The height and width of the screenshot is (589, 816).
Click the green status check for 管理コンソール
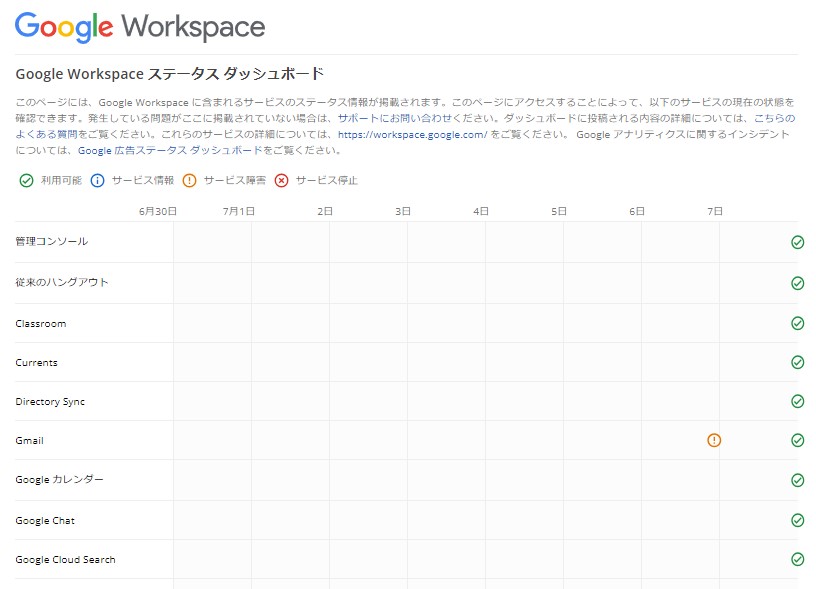797,242
